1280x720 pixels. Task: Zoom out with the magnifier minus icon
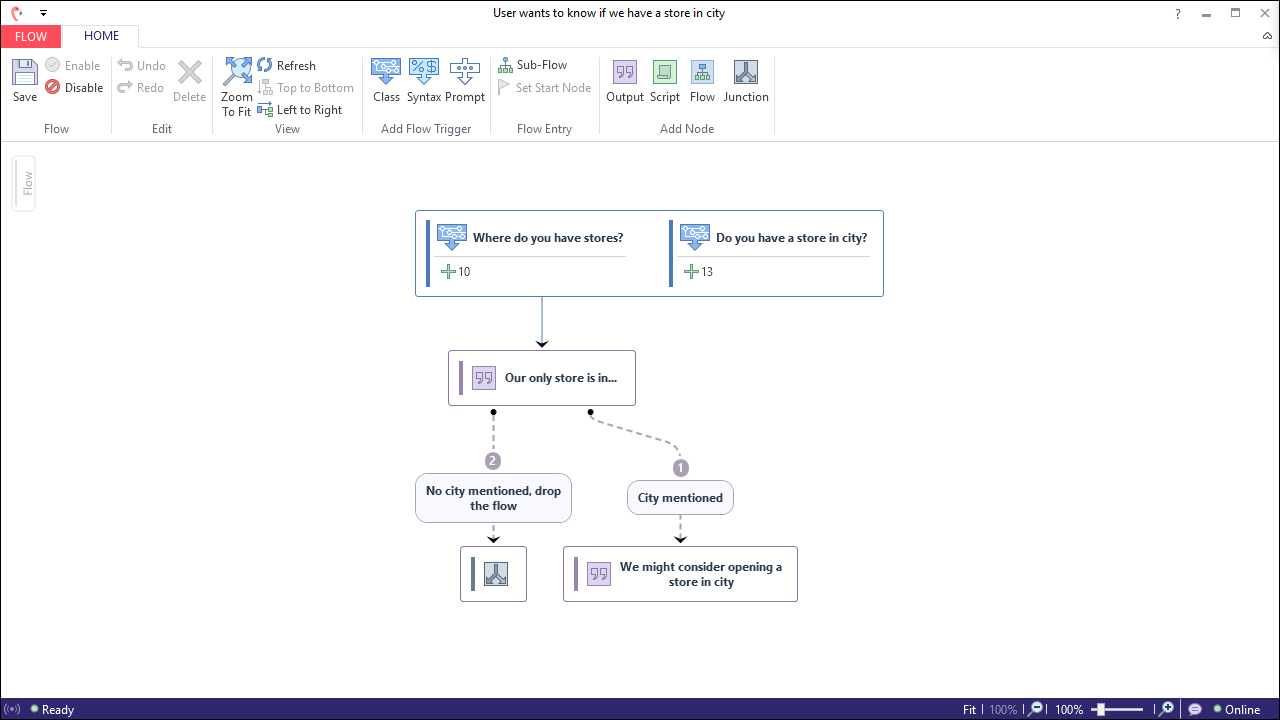tap(1037, 709)
